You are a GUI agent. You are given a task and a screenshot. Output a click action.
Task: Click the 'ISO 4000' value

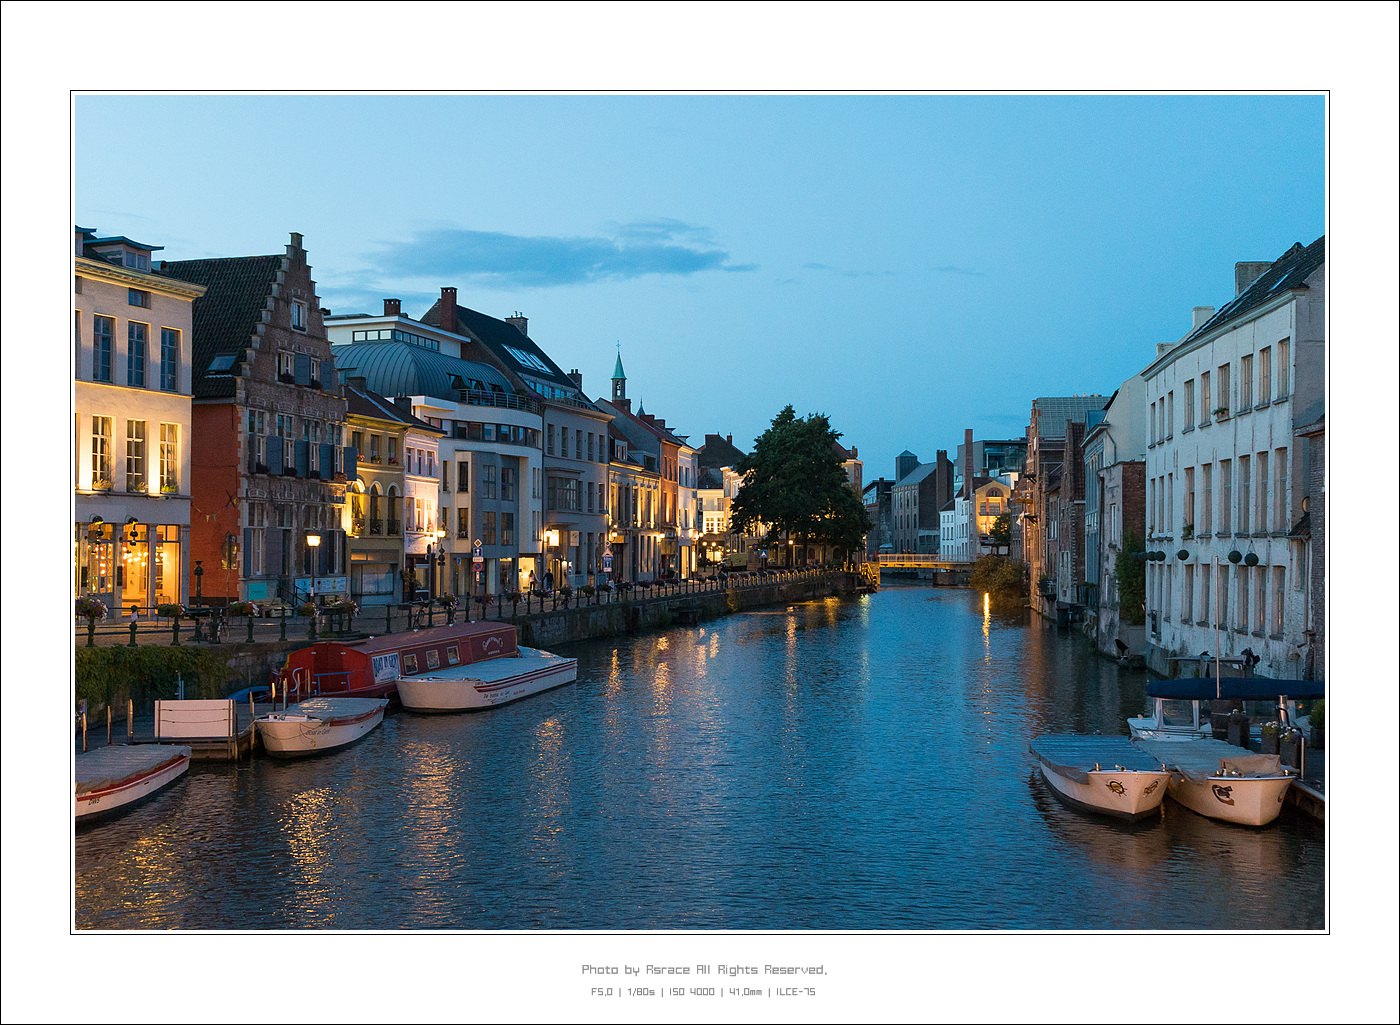pos(692,992)
